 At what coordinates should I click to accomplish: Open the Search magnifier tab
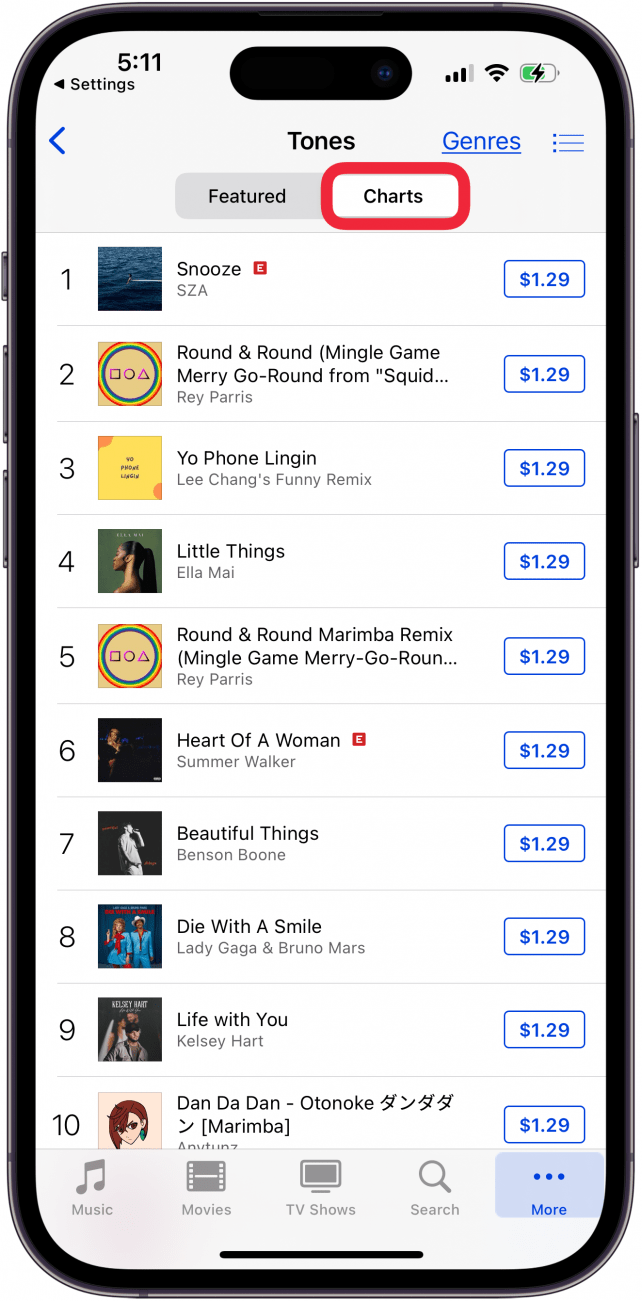(434, 1188)
